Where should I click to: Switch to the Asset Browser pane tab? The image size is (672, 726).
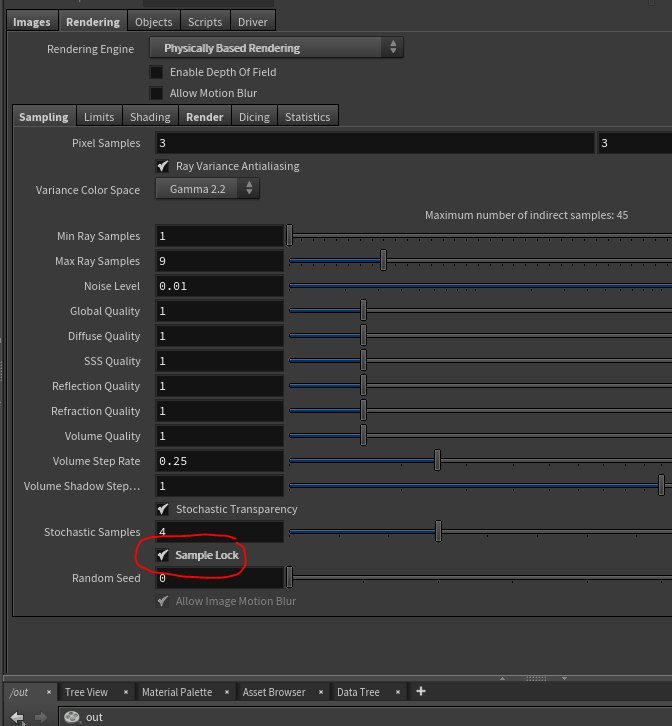coord(273,692)
